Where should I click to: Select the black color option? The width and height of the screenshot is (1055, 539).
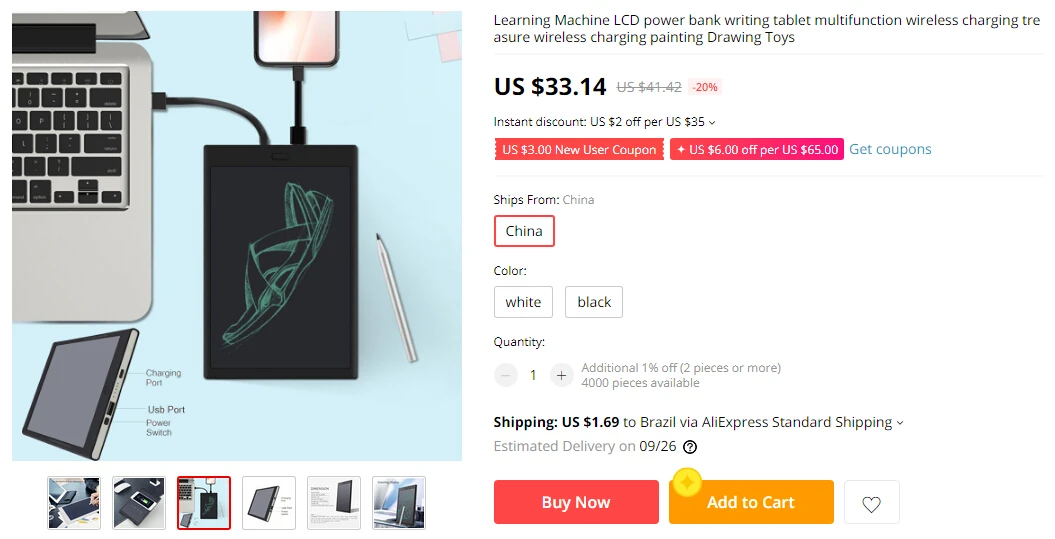pyautogui.click(x=594, y=302)
